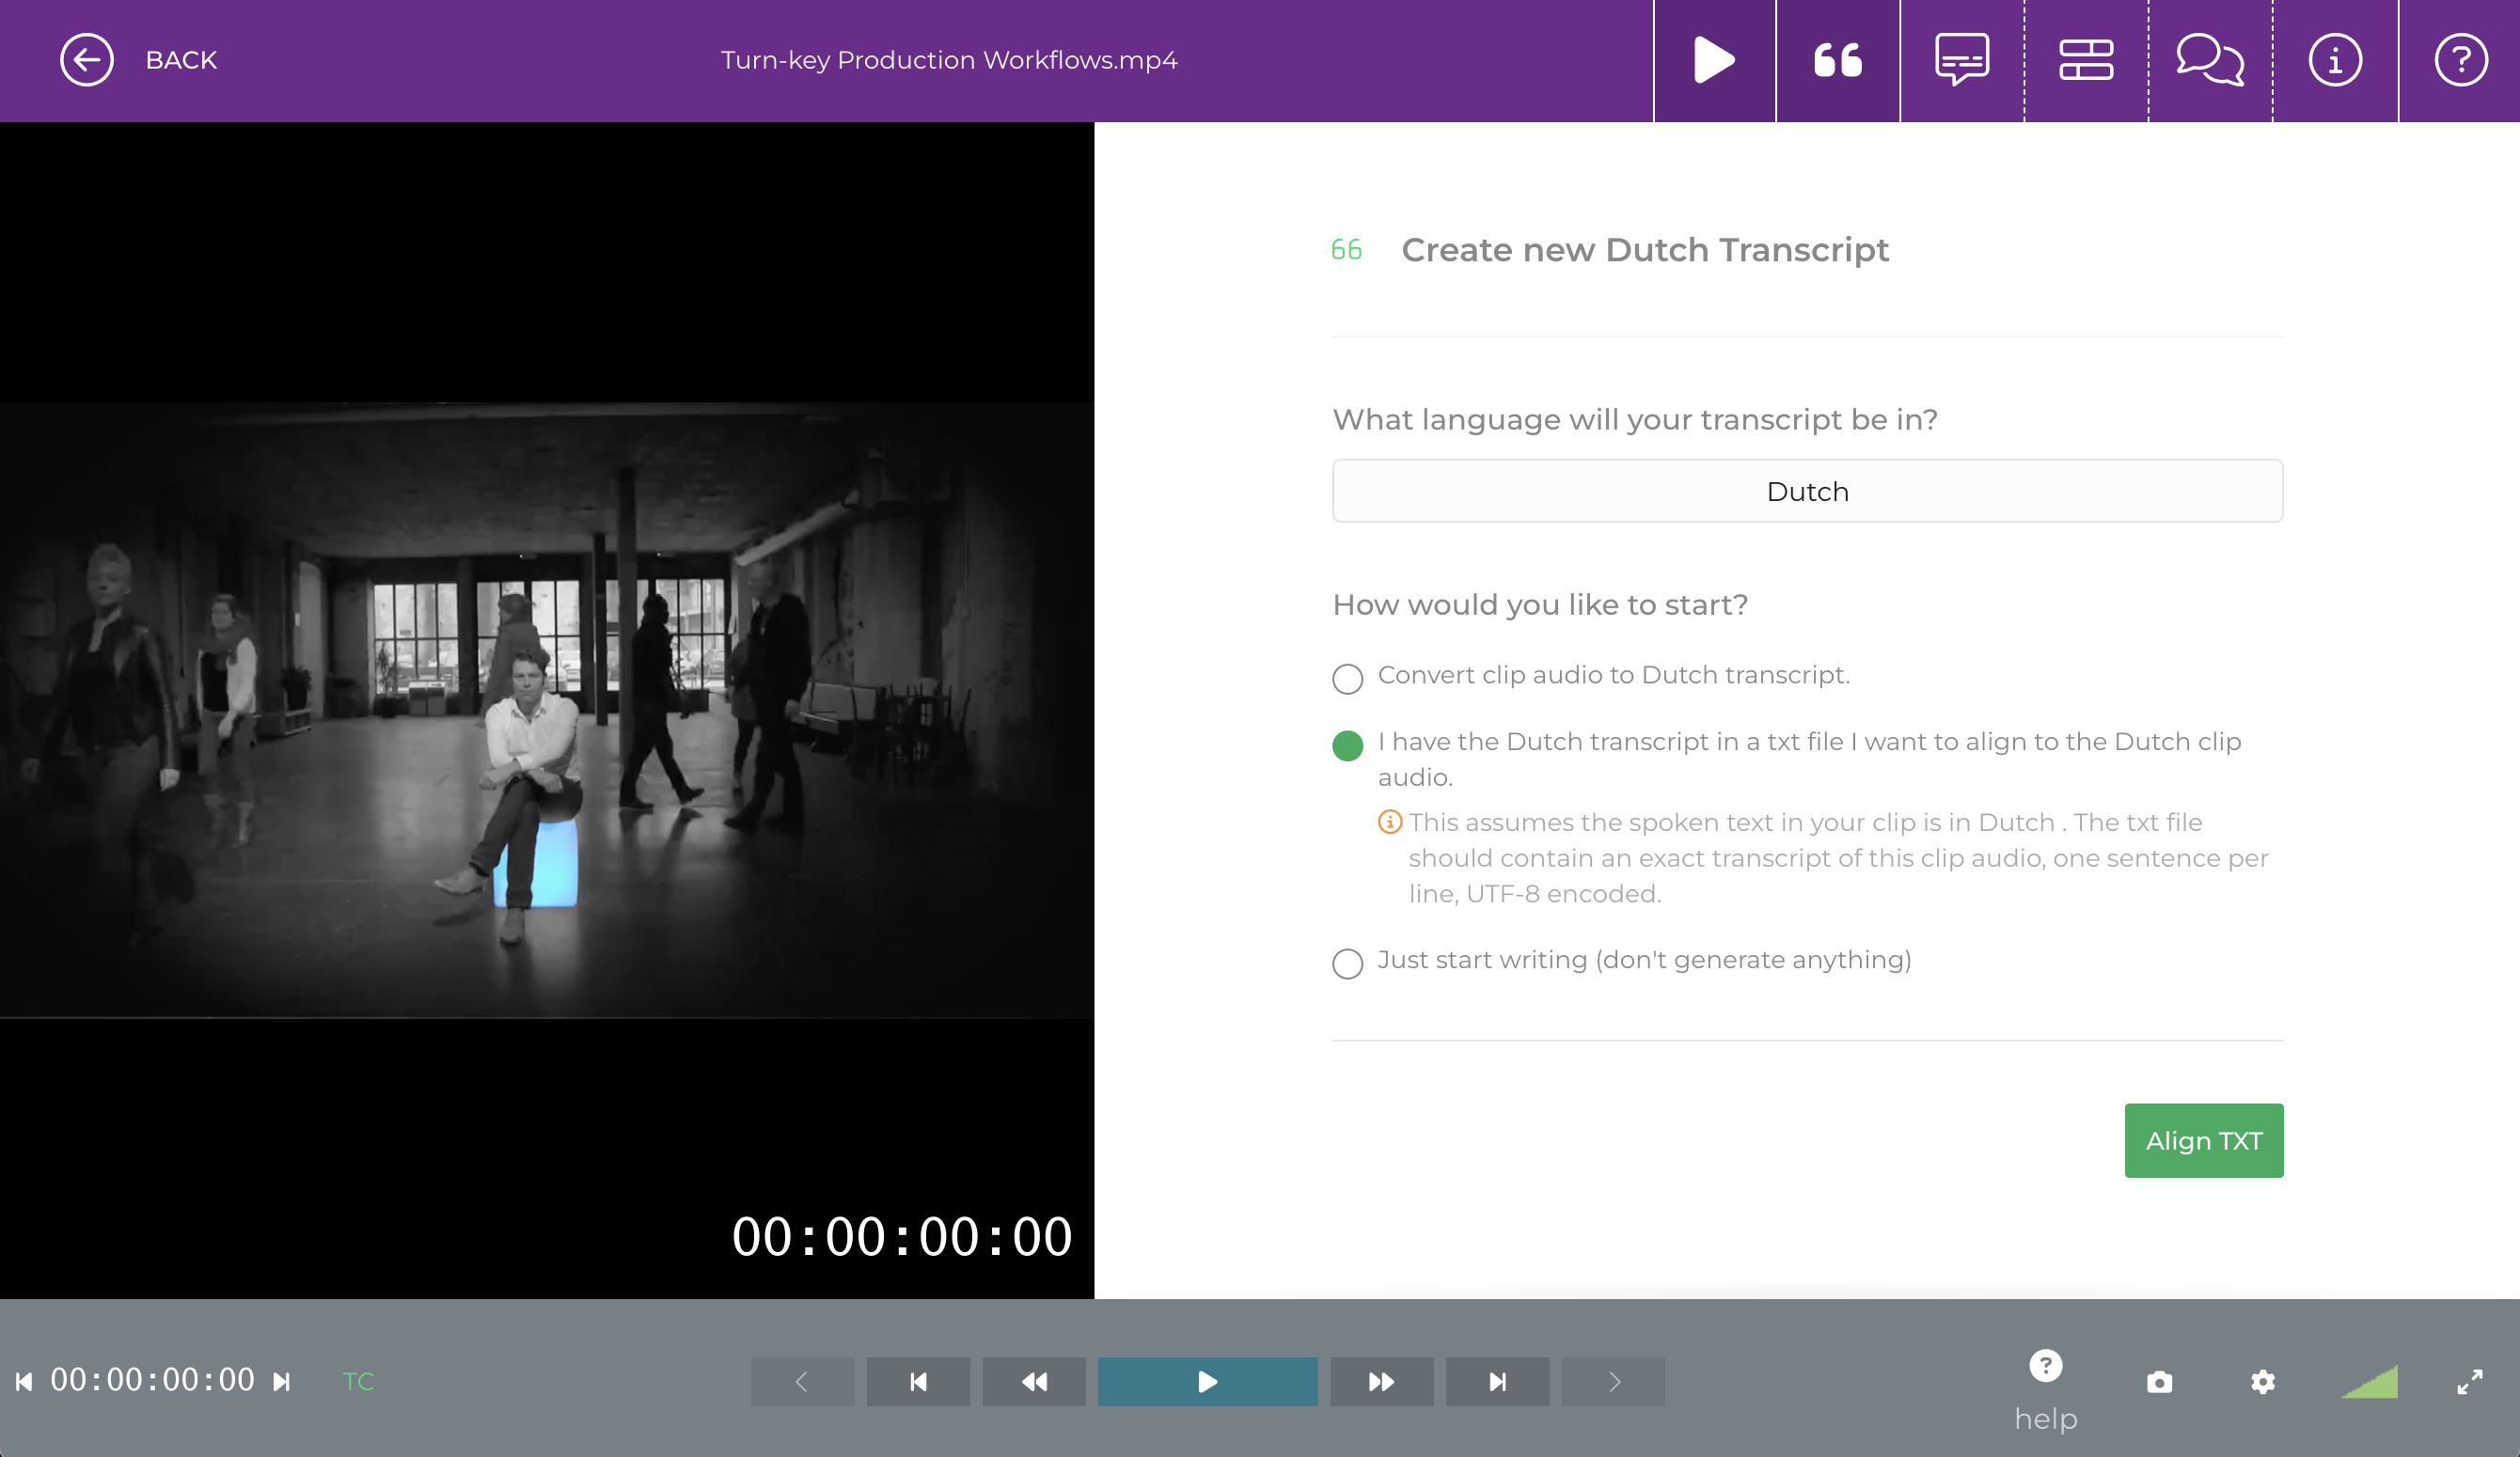Open the comments chat bubbles icon
This screenshot has height=1457, width=2520.
click(2210, 60)
